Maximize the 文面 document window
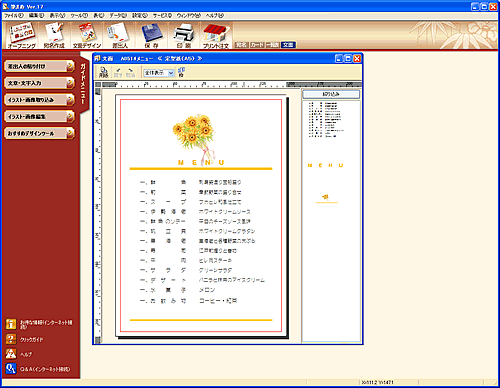 point(348,59)
